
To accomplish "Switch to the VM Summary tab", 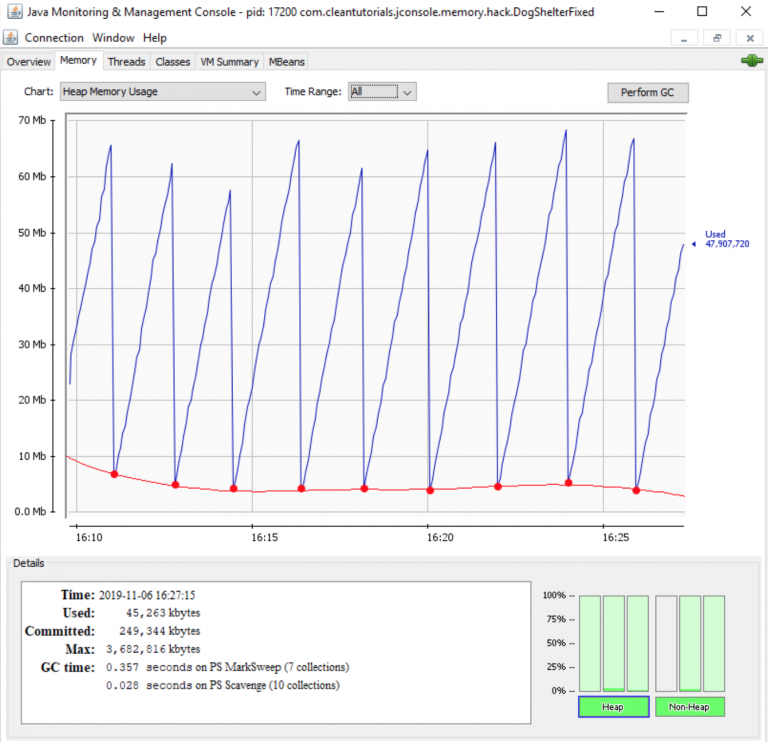I will (228, 61).
